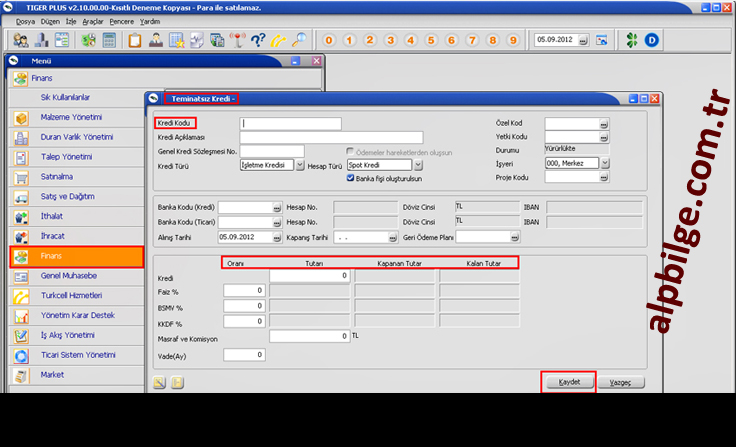Open calendar icon next to toolbar date
Screen dimensions: 736x447
[x=602, y=41]
